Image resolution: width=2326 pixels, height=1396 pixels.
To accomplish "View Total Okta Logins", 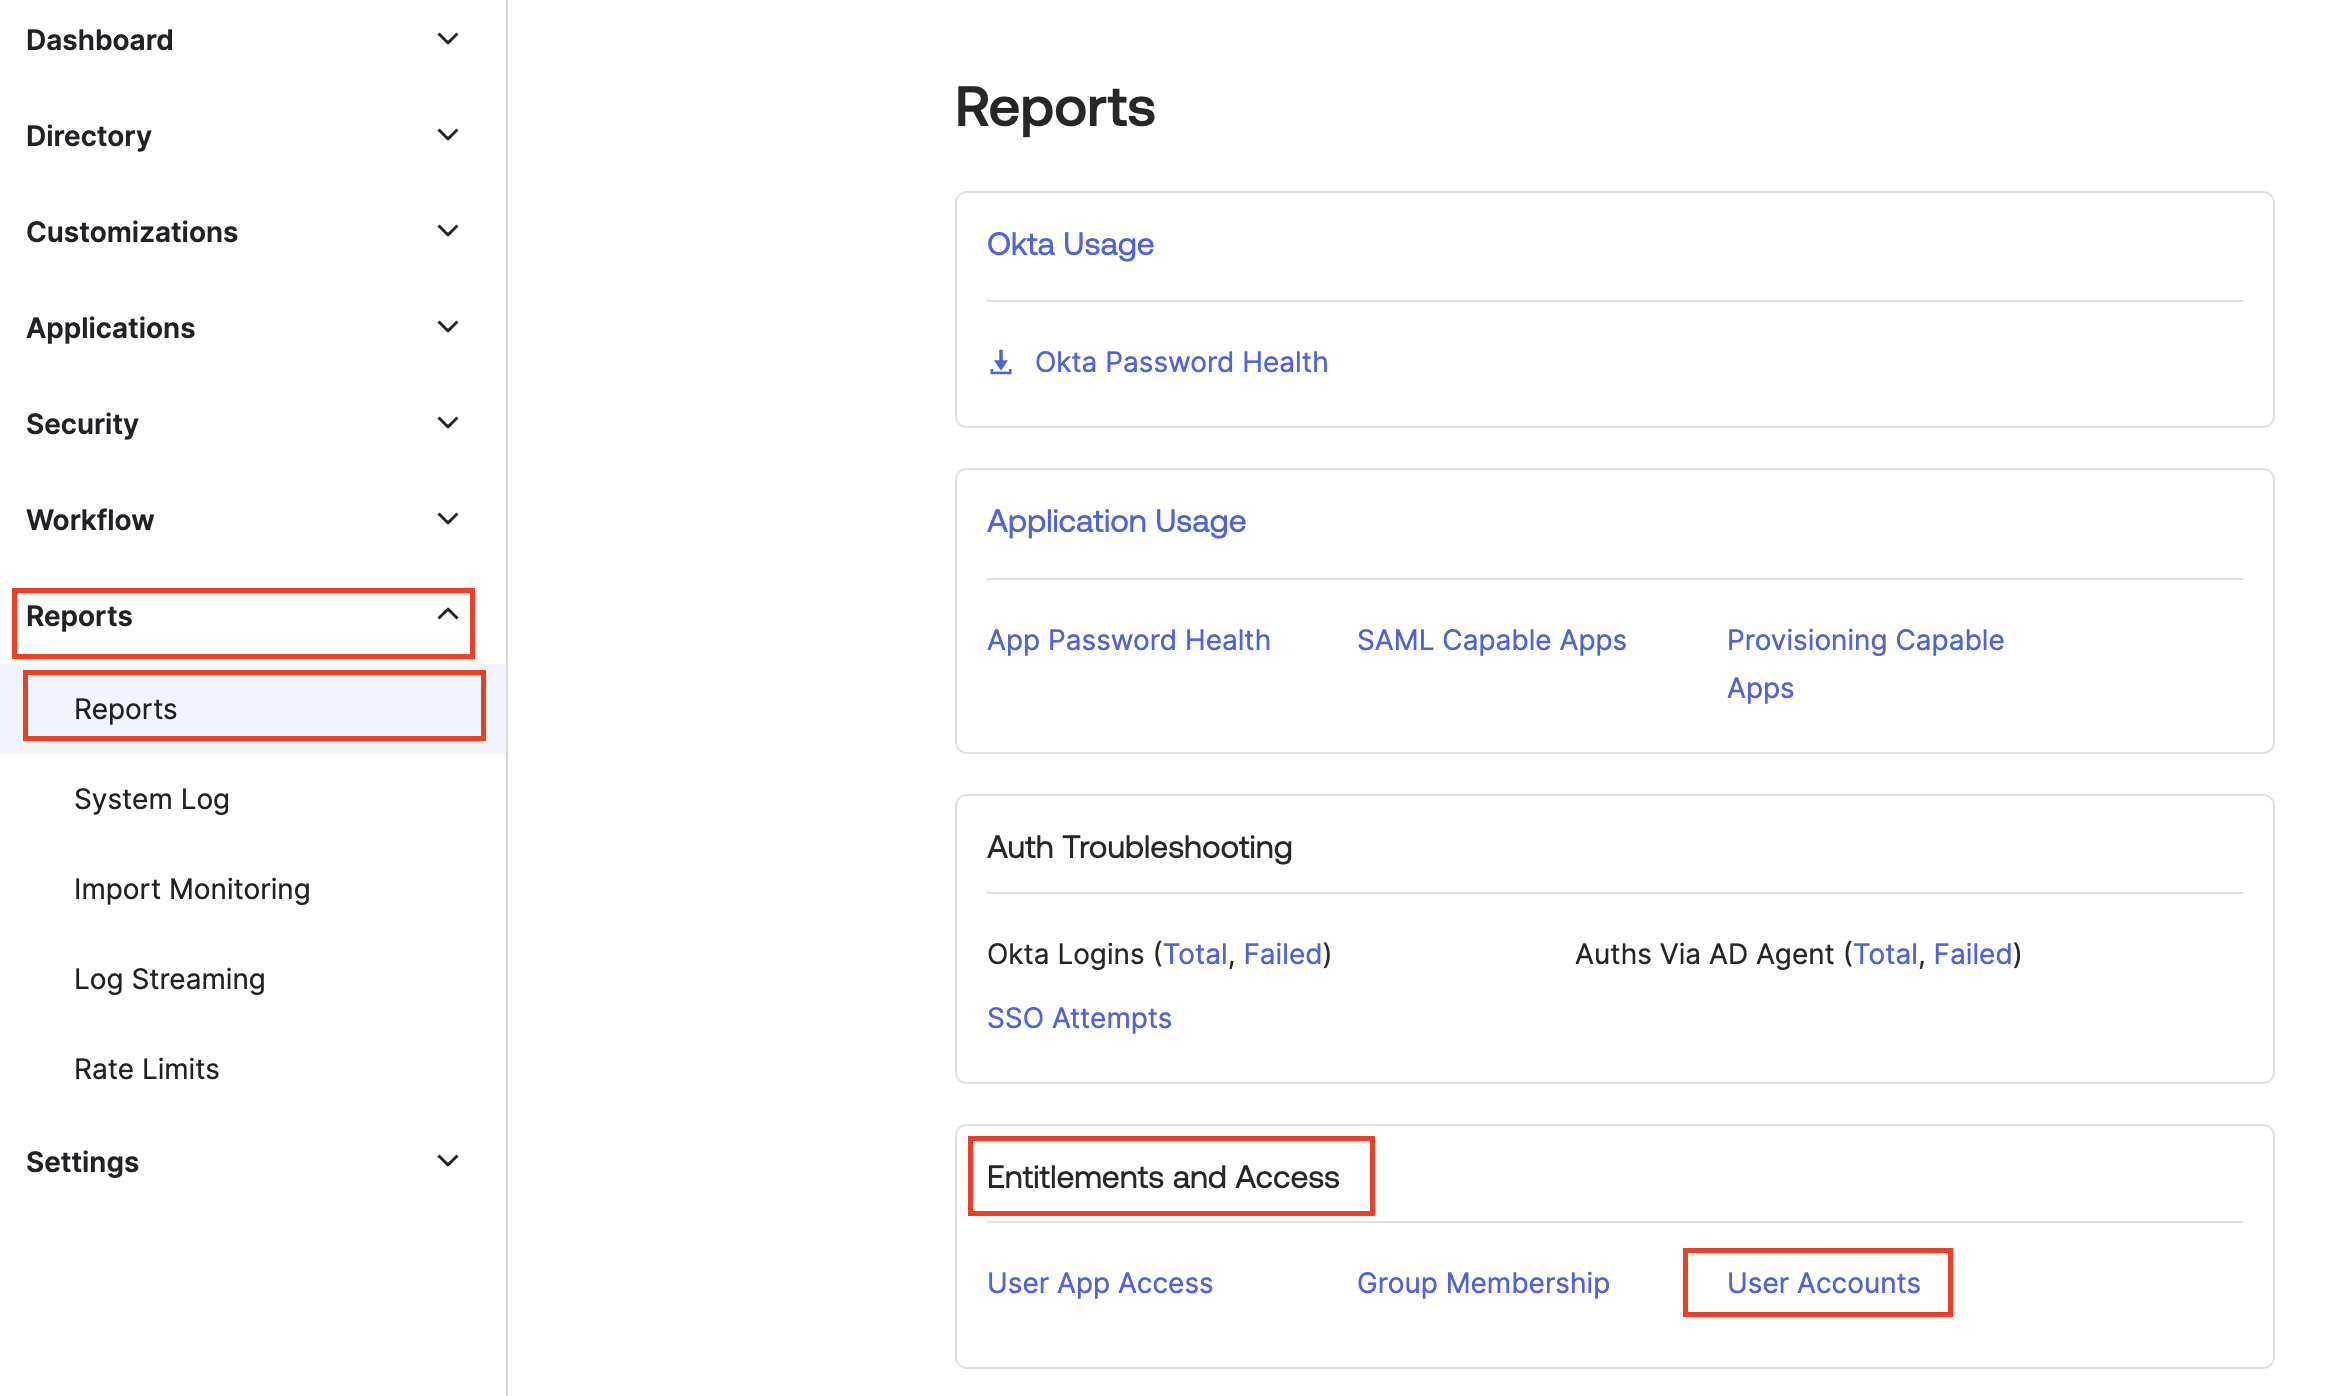I will [1196, 953].
